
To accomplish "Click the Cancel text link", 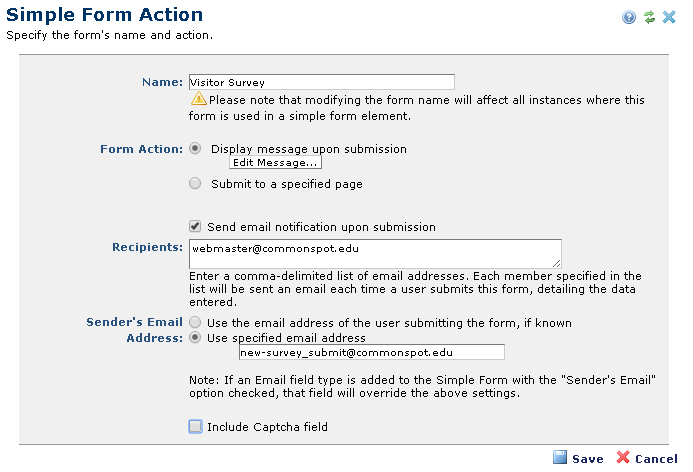I will (x=656, y=458).
